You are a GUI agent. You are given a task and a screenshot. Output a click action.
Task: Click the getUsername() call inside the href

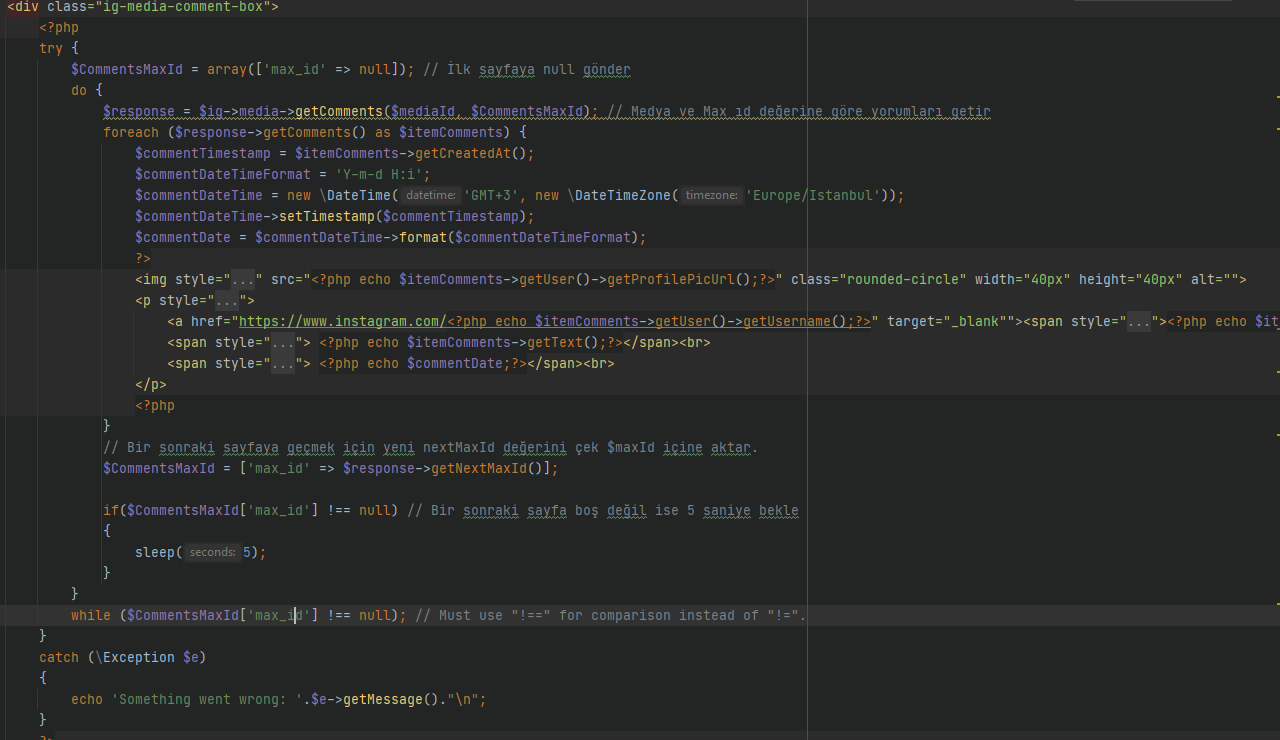pos(795,322)
